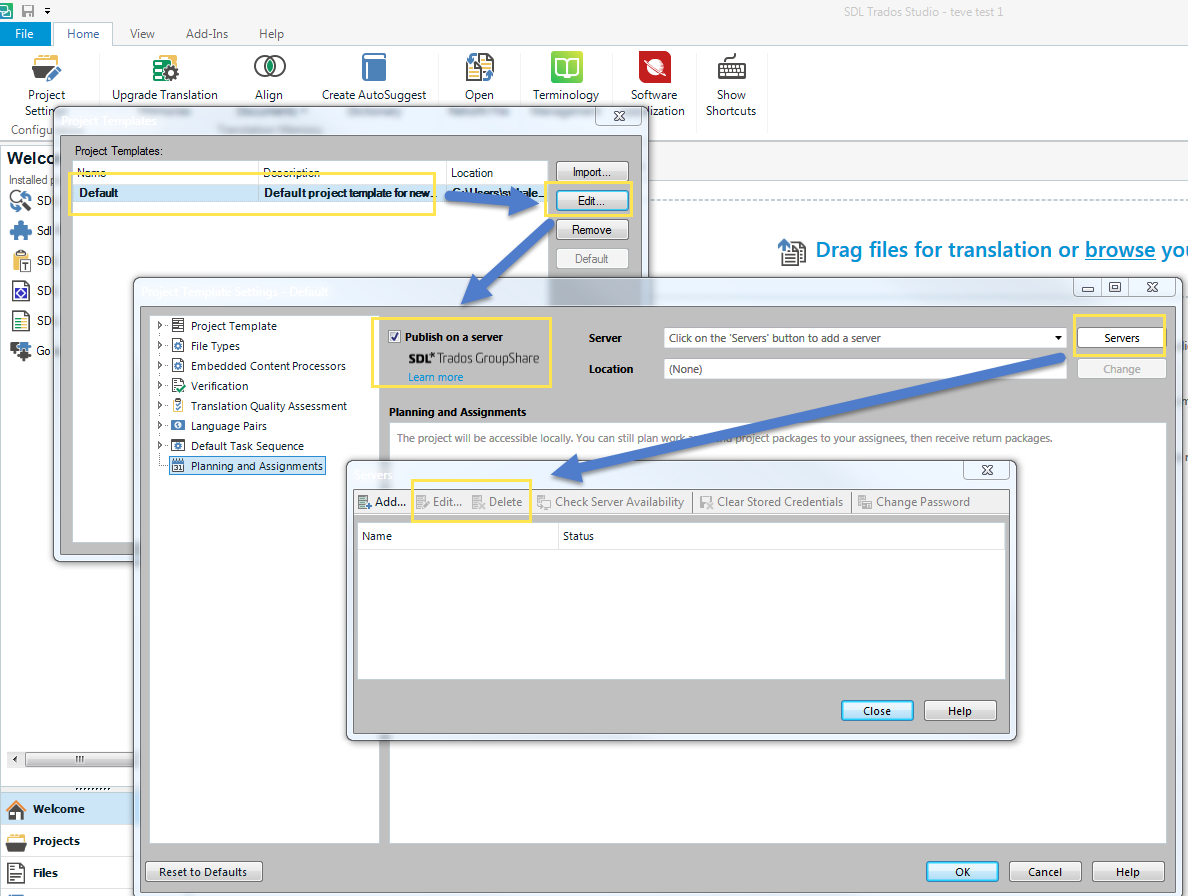Switch to the View tab
Viewport: 1188px width, 896px height.
pyautogui.click(x=142, y=33)
